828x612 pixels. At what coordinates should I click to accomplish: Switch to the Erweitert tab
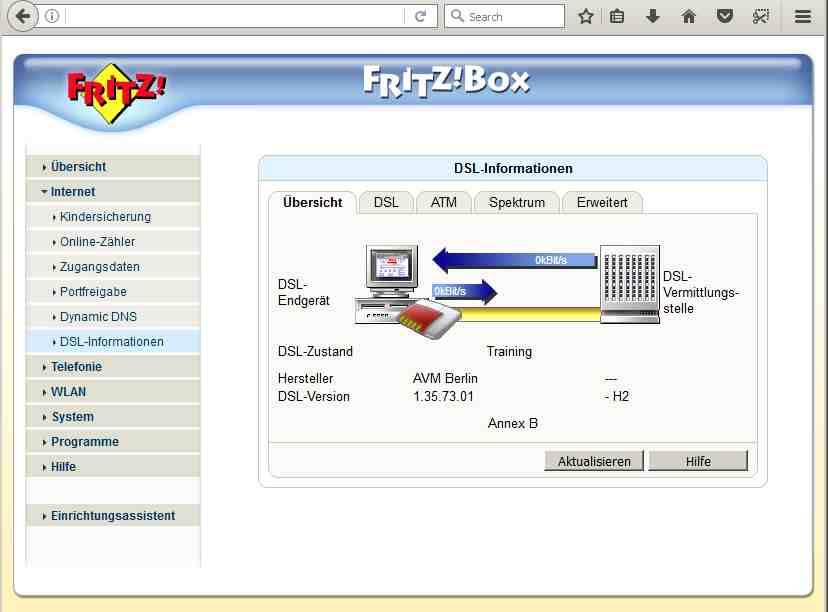click(x=602, y=203)
